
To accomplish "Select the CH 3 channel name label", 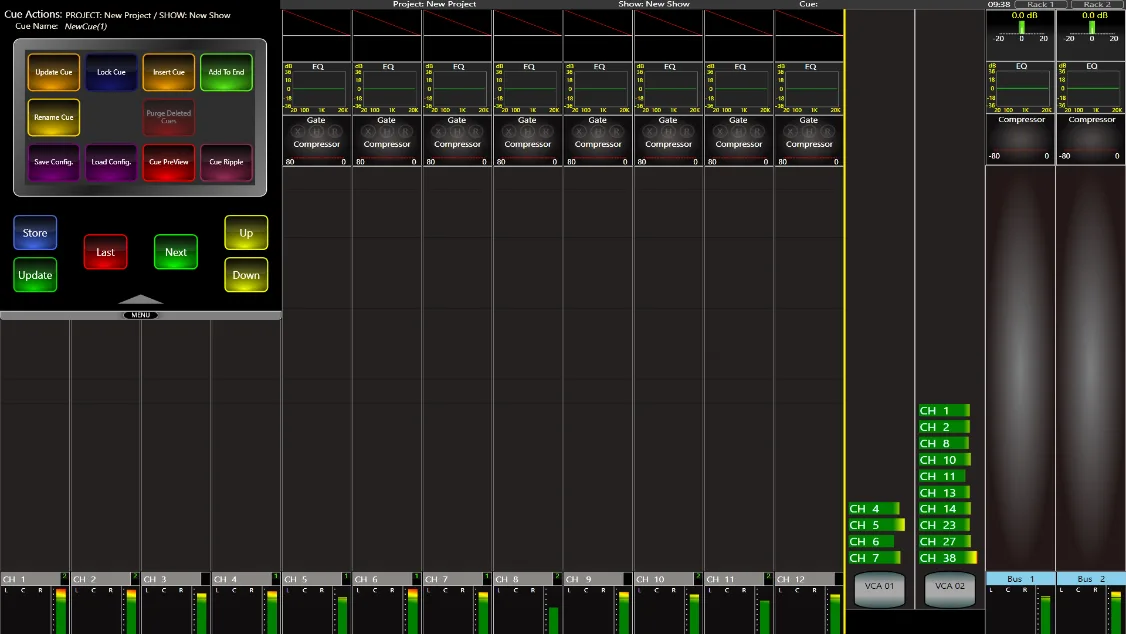I will point(171,579).
